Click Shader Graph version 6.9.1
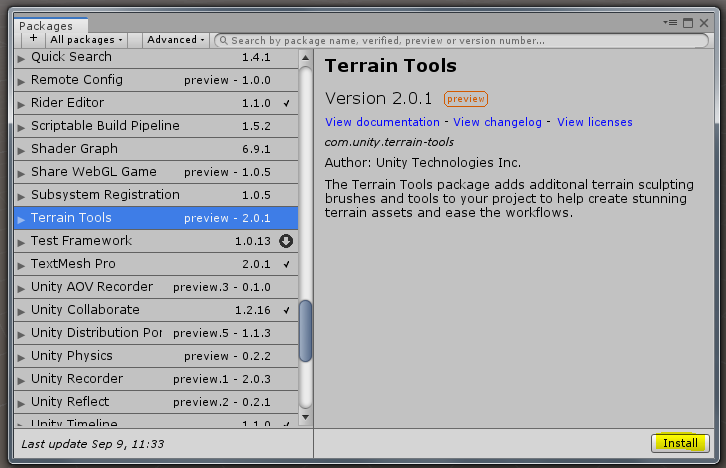 256,149
